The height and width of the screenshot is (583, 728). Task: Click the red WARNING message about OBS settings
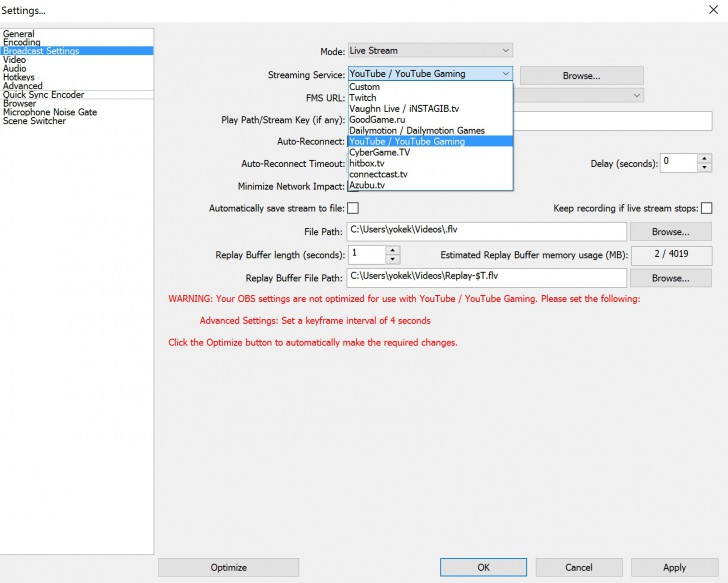[x=404, y=299]
